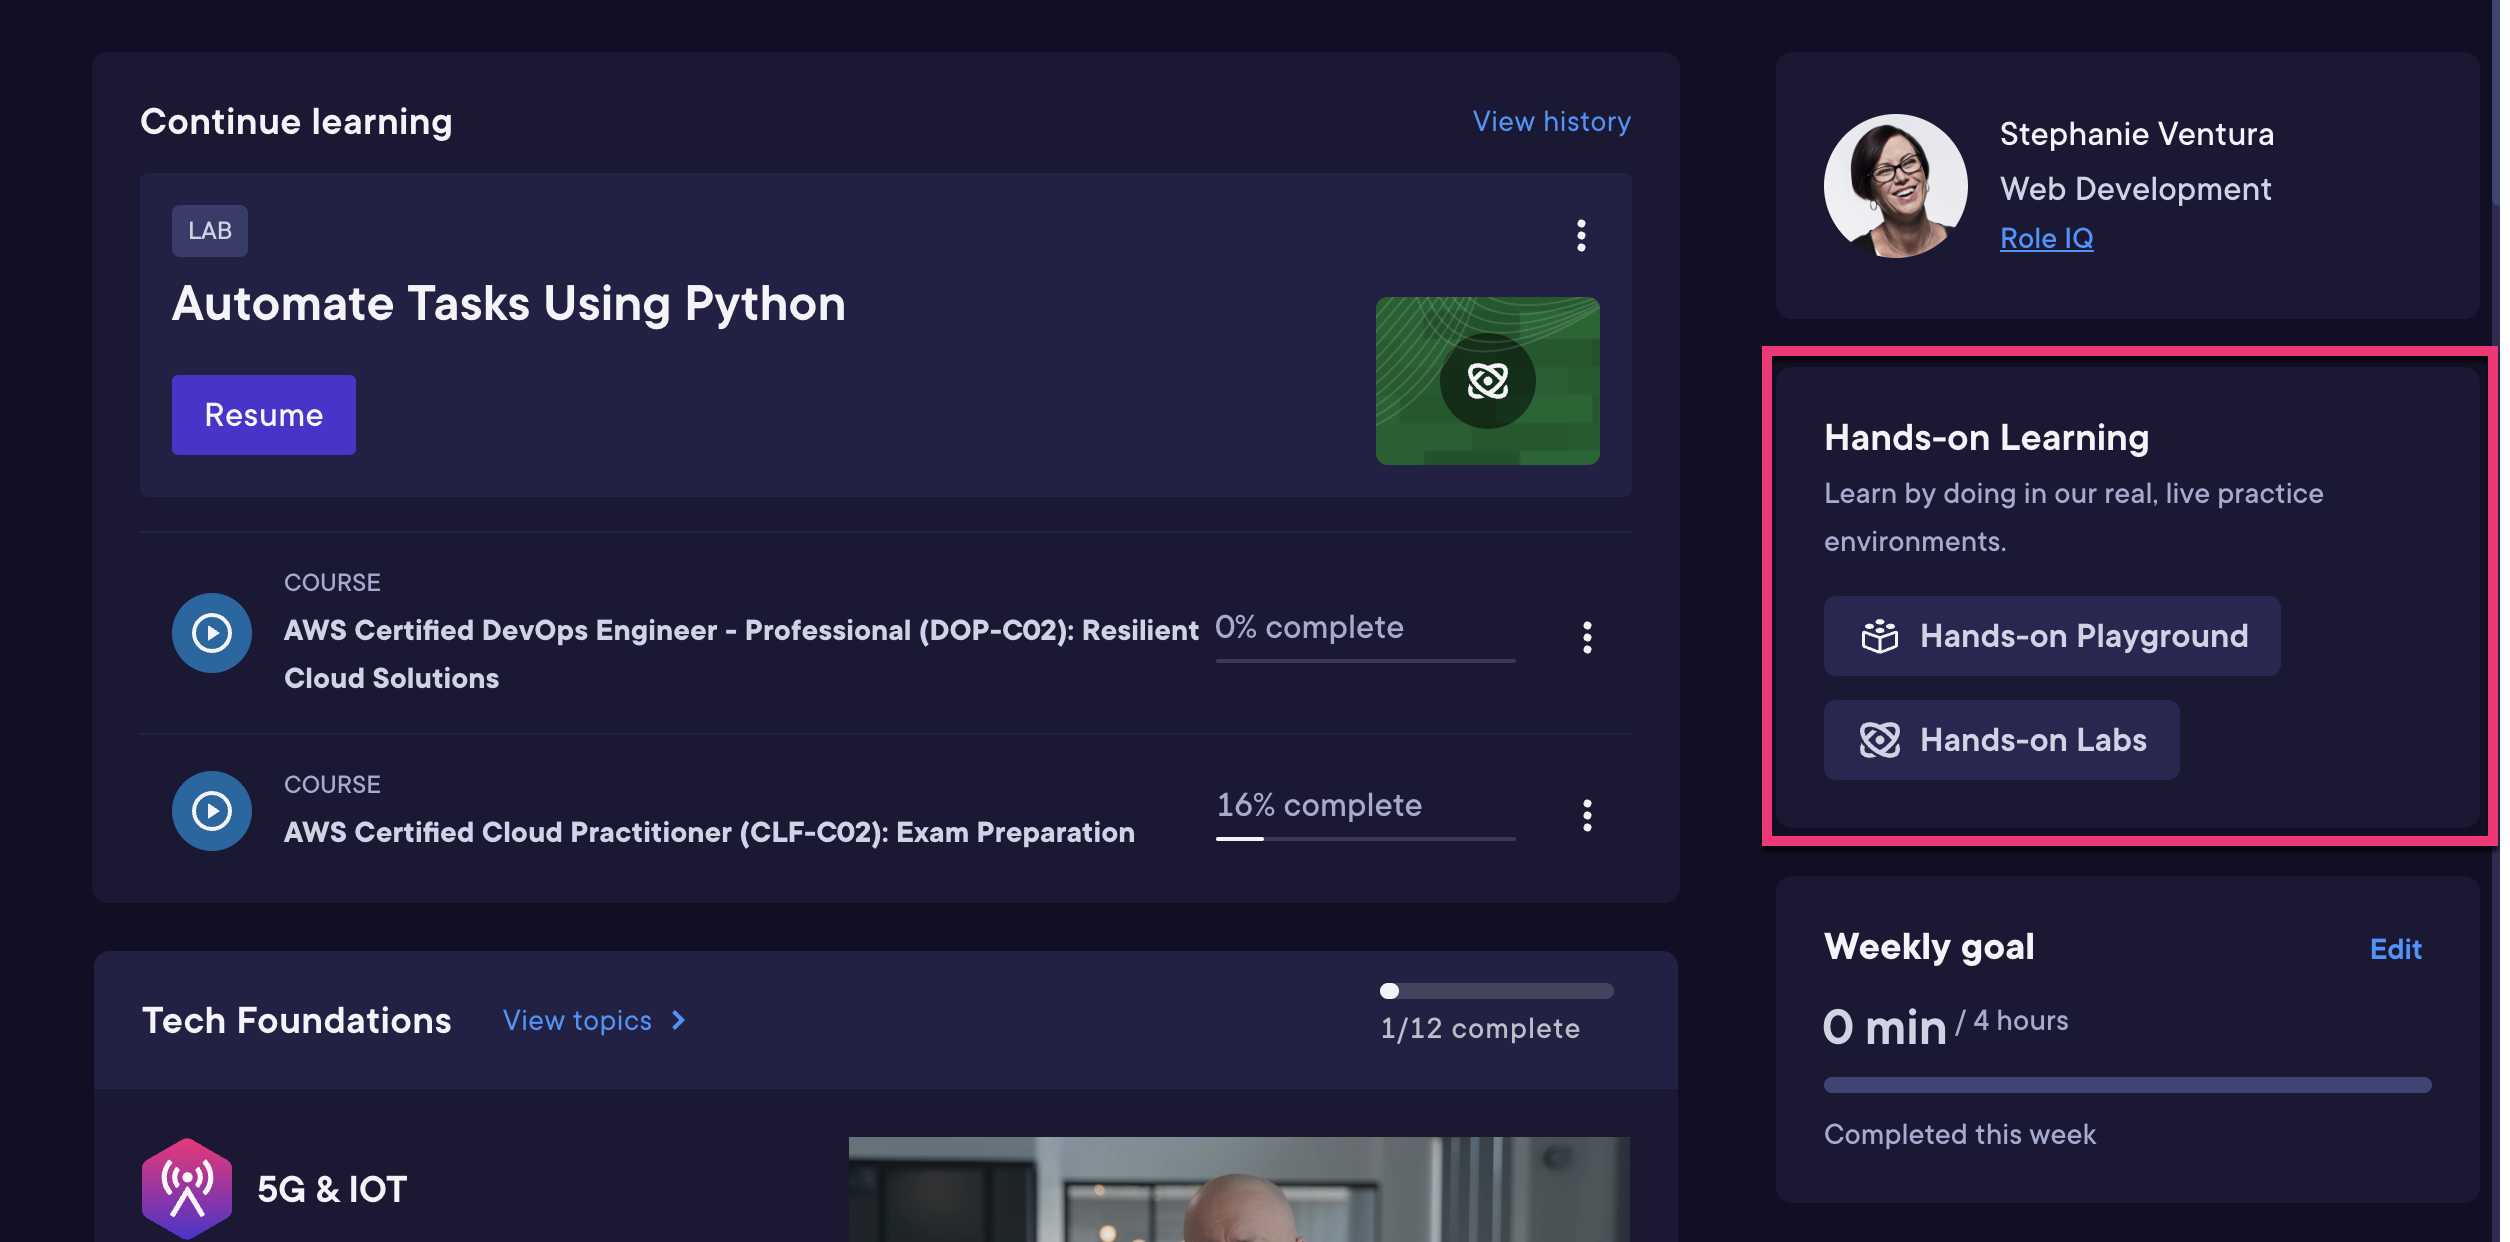This screenshot has height=1242, width=2510.
Task: Open the 5G & IOT topic icon
Action: pos(186,1188)
